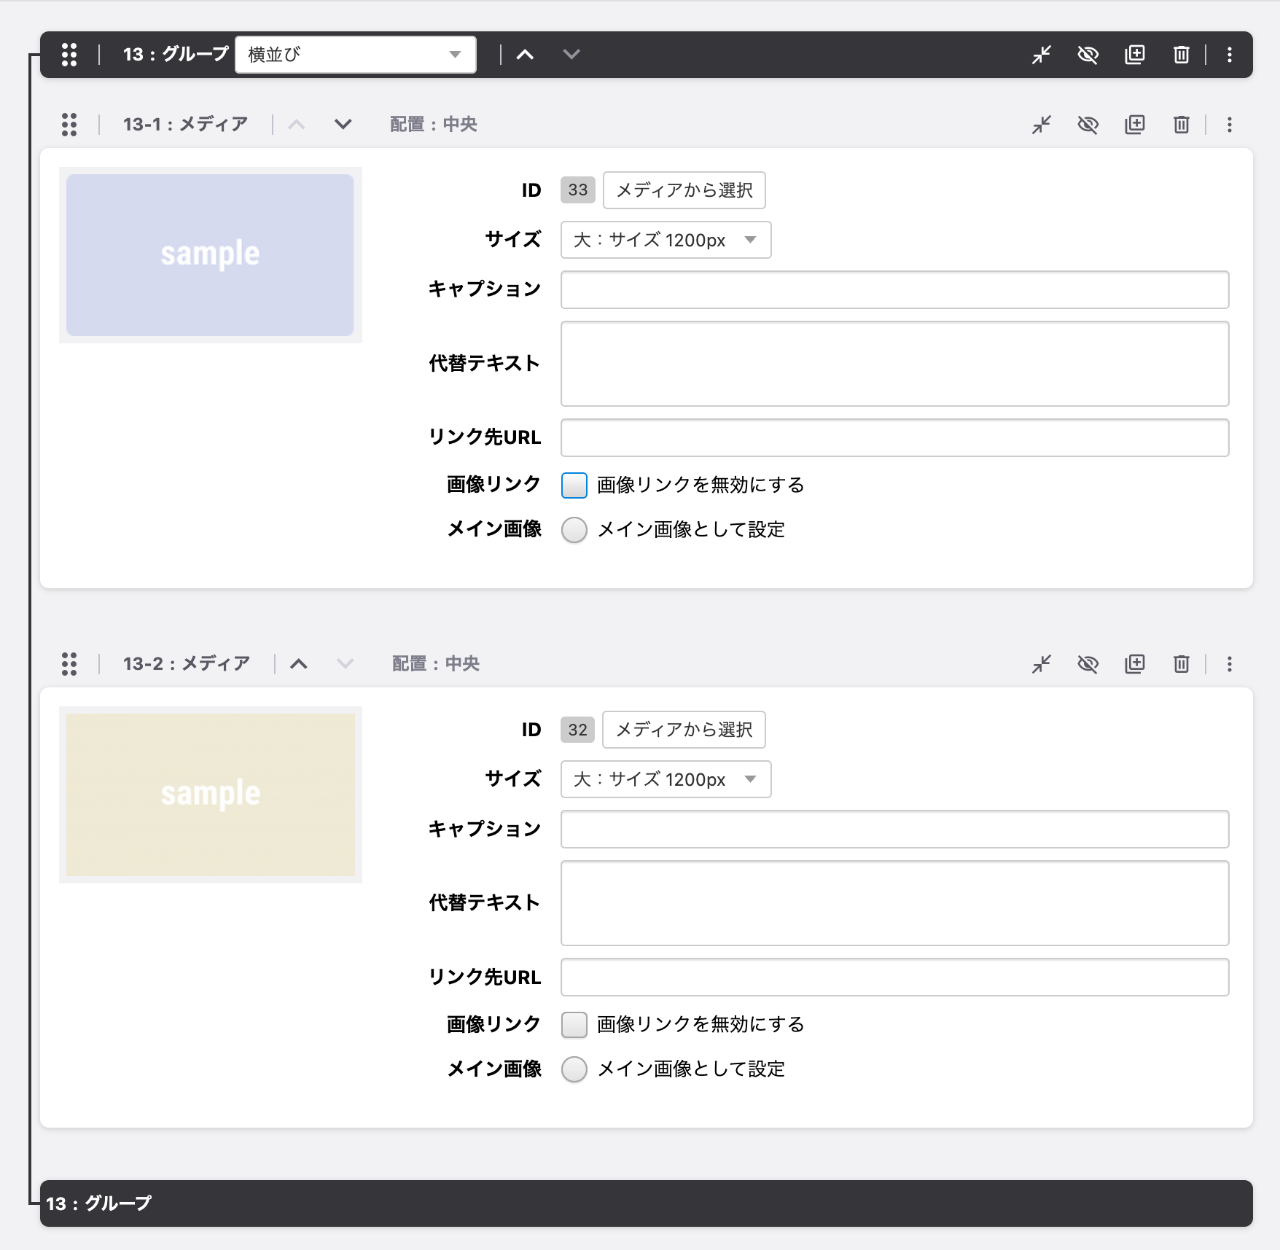
Task: Open more options for unit 13-1
Action: pyautogui.click(x=1230, y=124)
